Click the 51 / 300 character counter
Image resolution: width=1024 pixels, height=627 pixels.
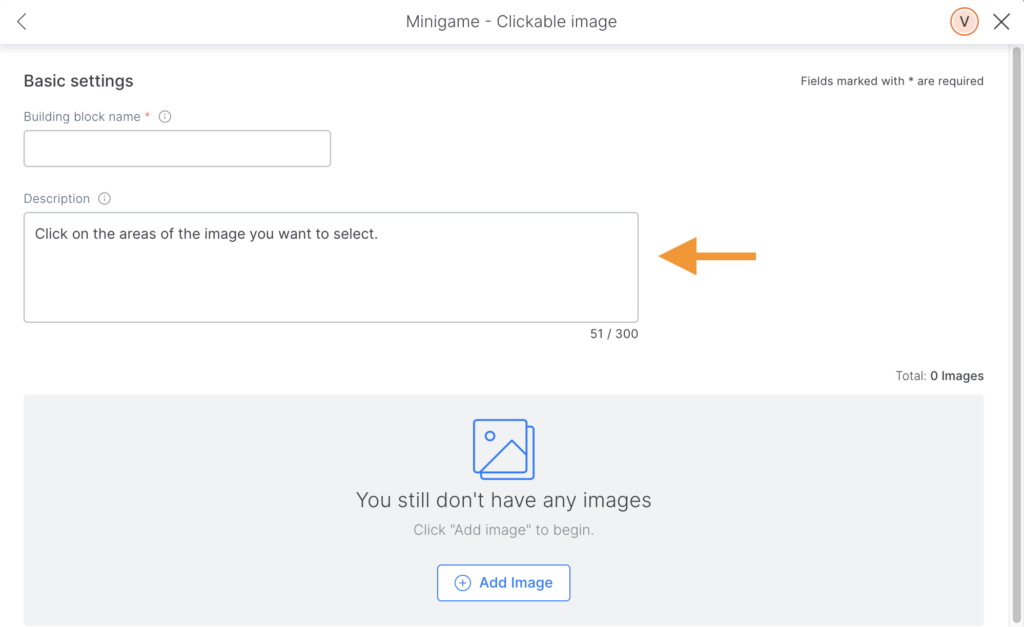pos(613,334)
